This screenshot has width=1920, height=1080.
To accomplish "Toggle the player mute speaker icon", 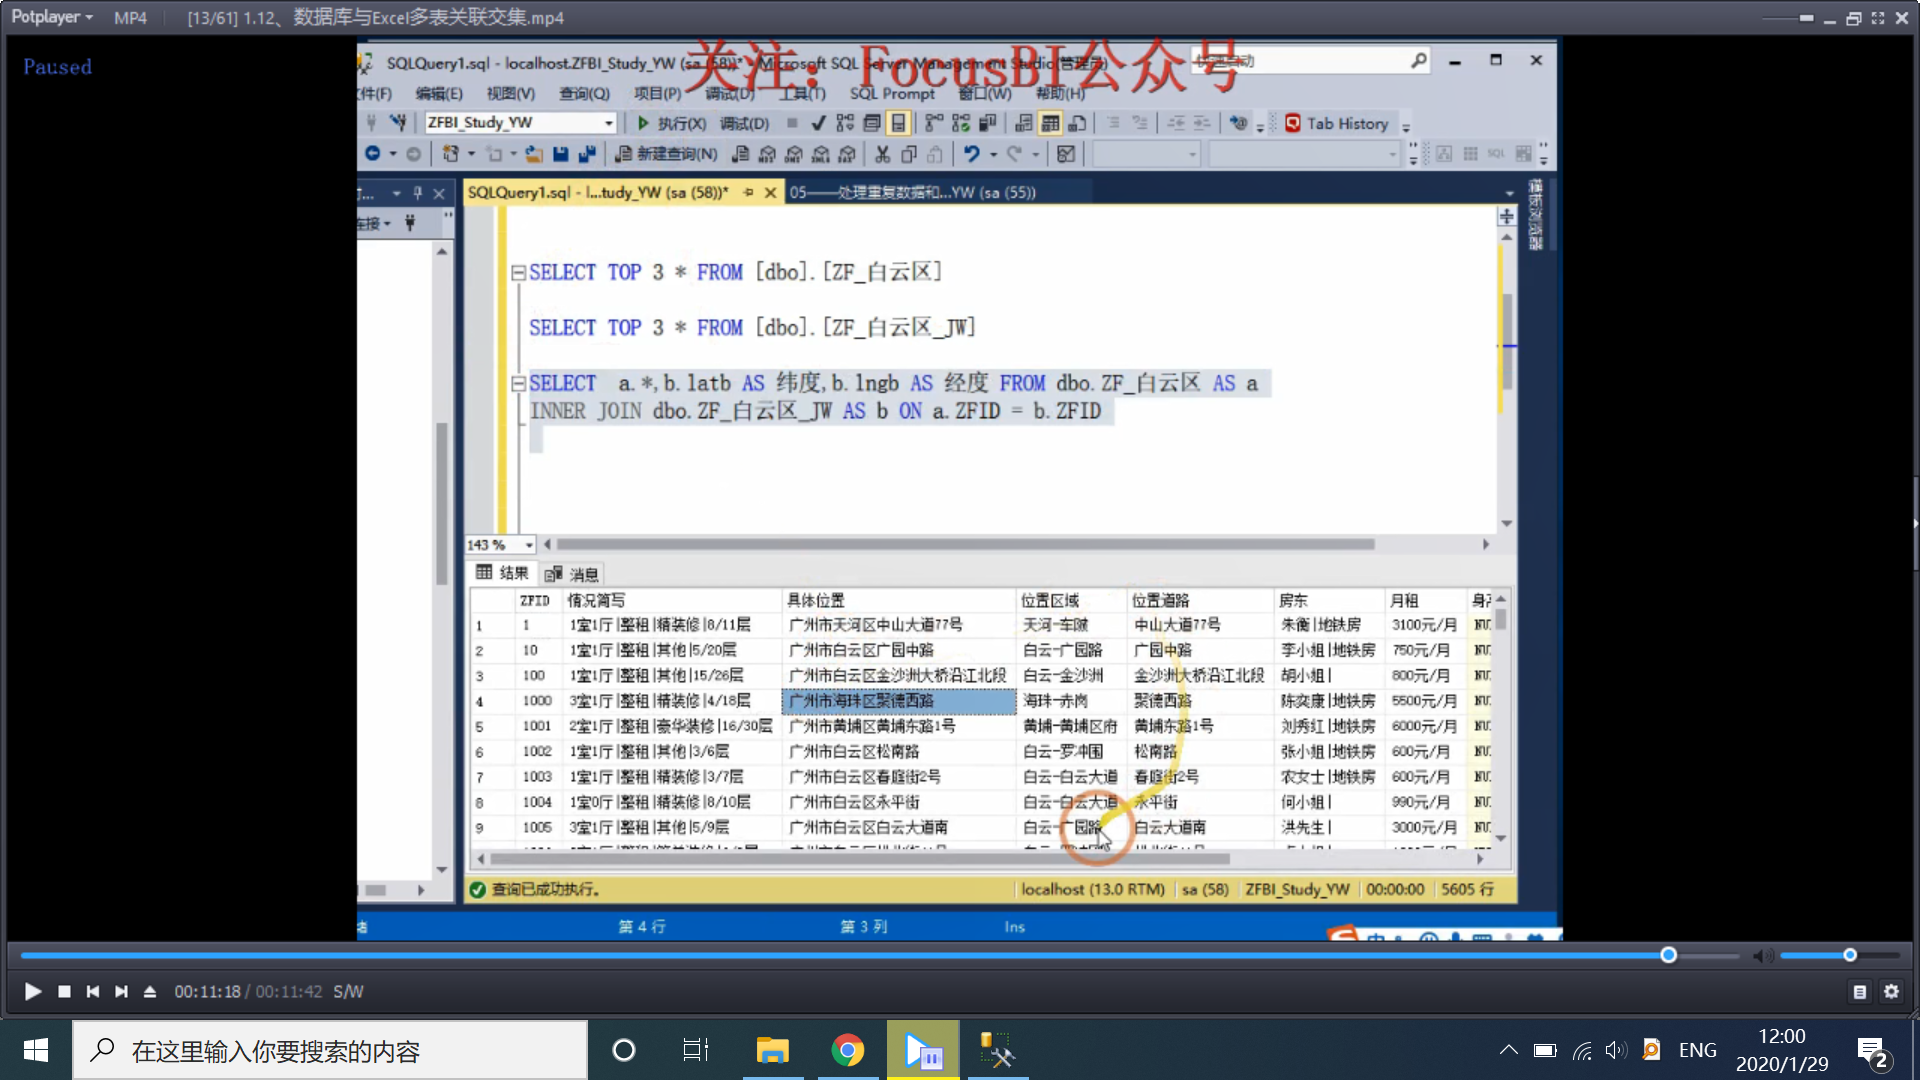I will [x=1762, y=956].
